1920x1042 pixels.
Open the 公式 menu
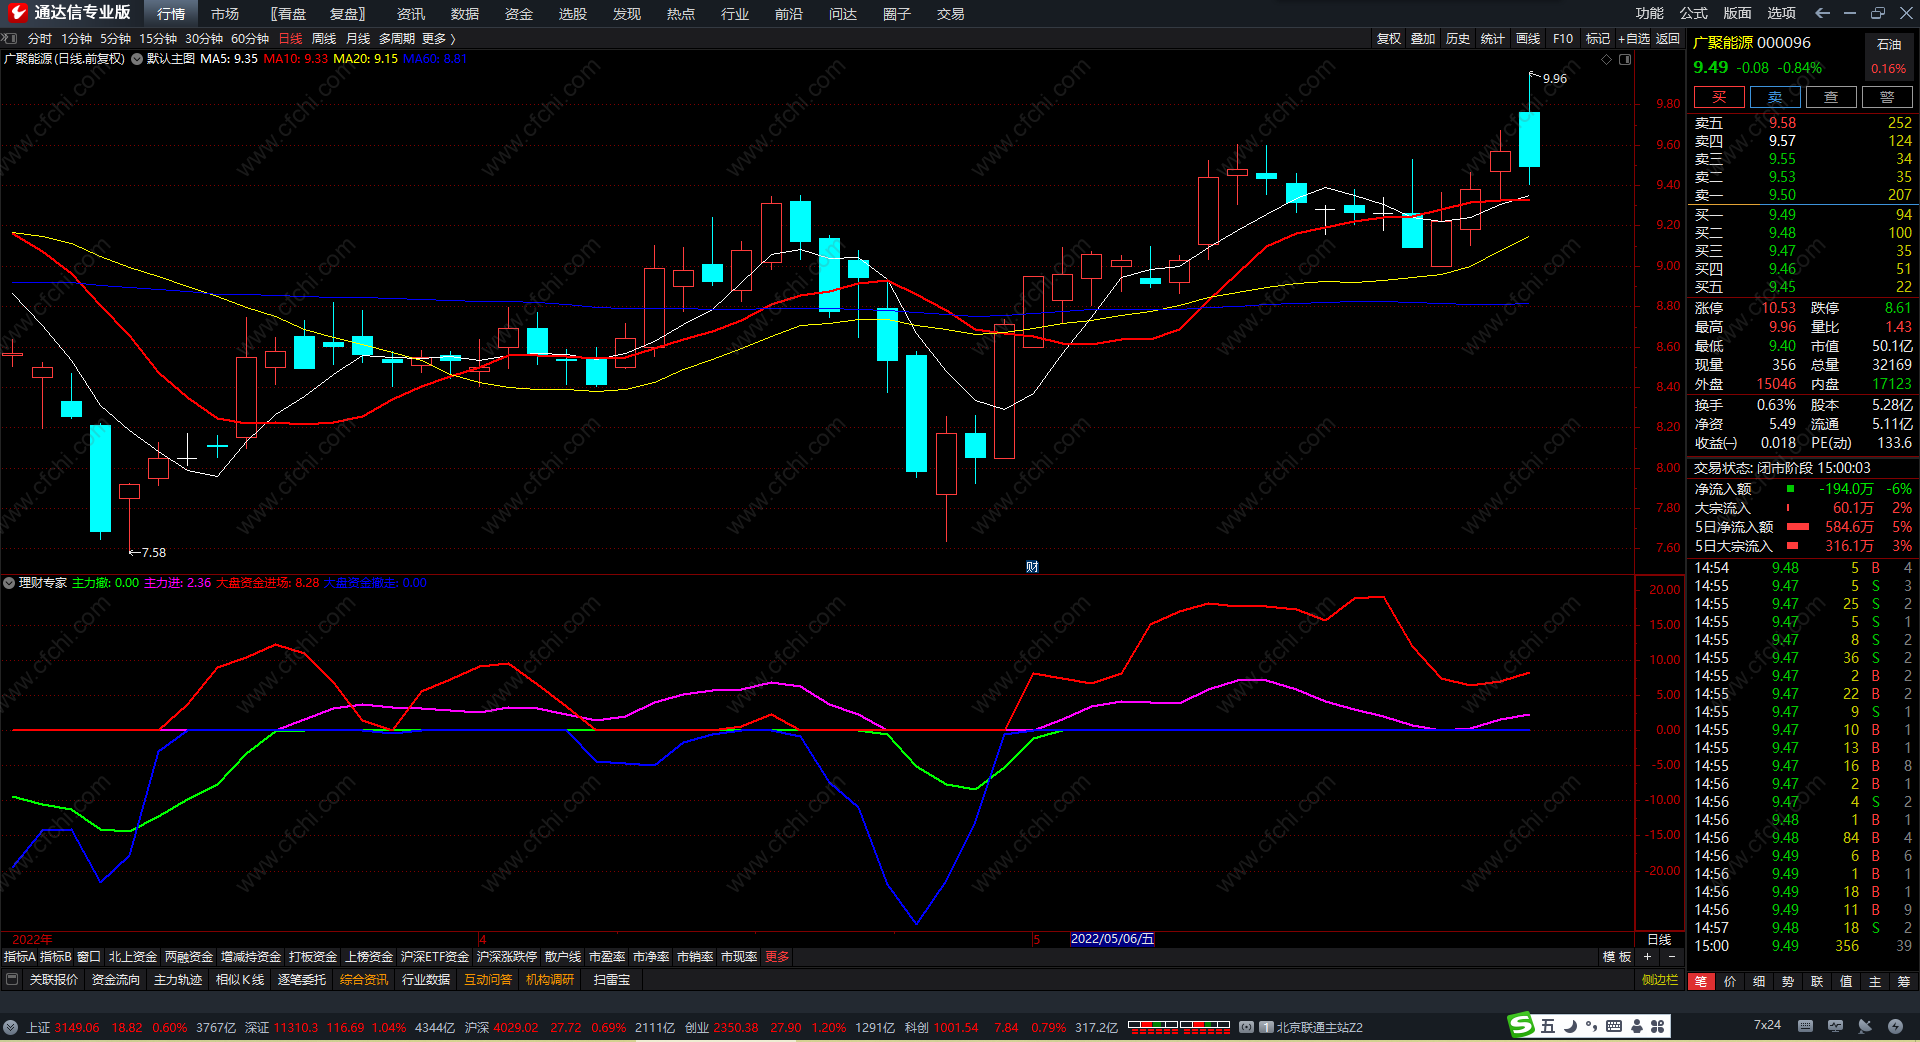click(x=1694, y=13)
